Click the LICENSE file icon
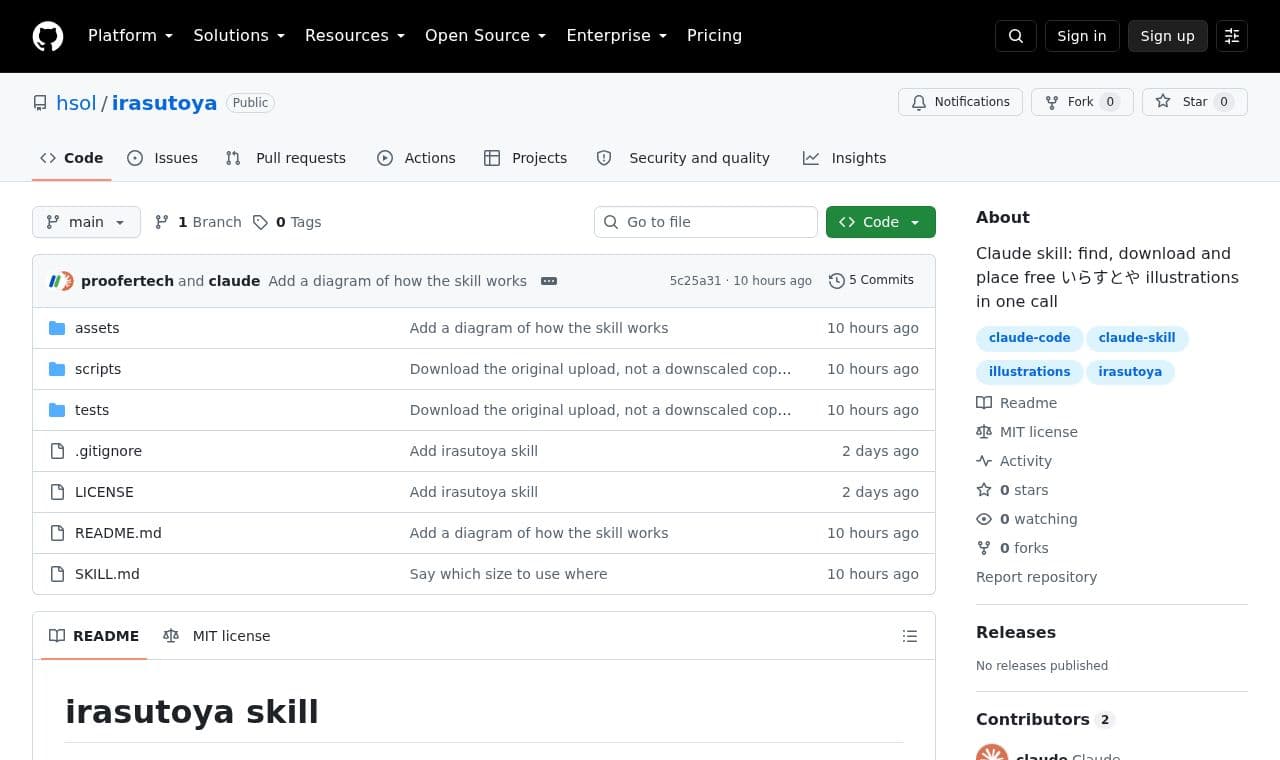Viewport: 1280px width, 760px height. click(57, 492)
